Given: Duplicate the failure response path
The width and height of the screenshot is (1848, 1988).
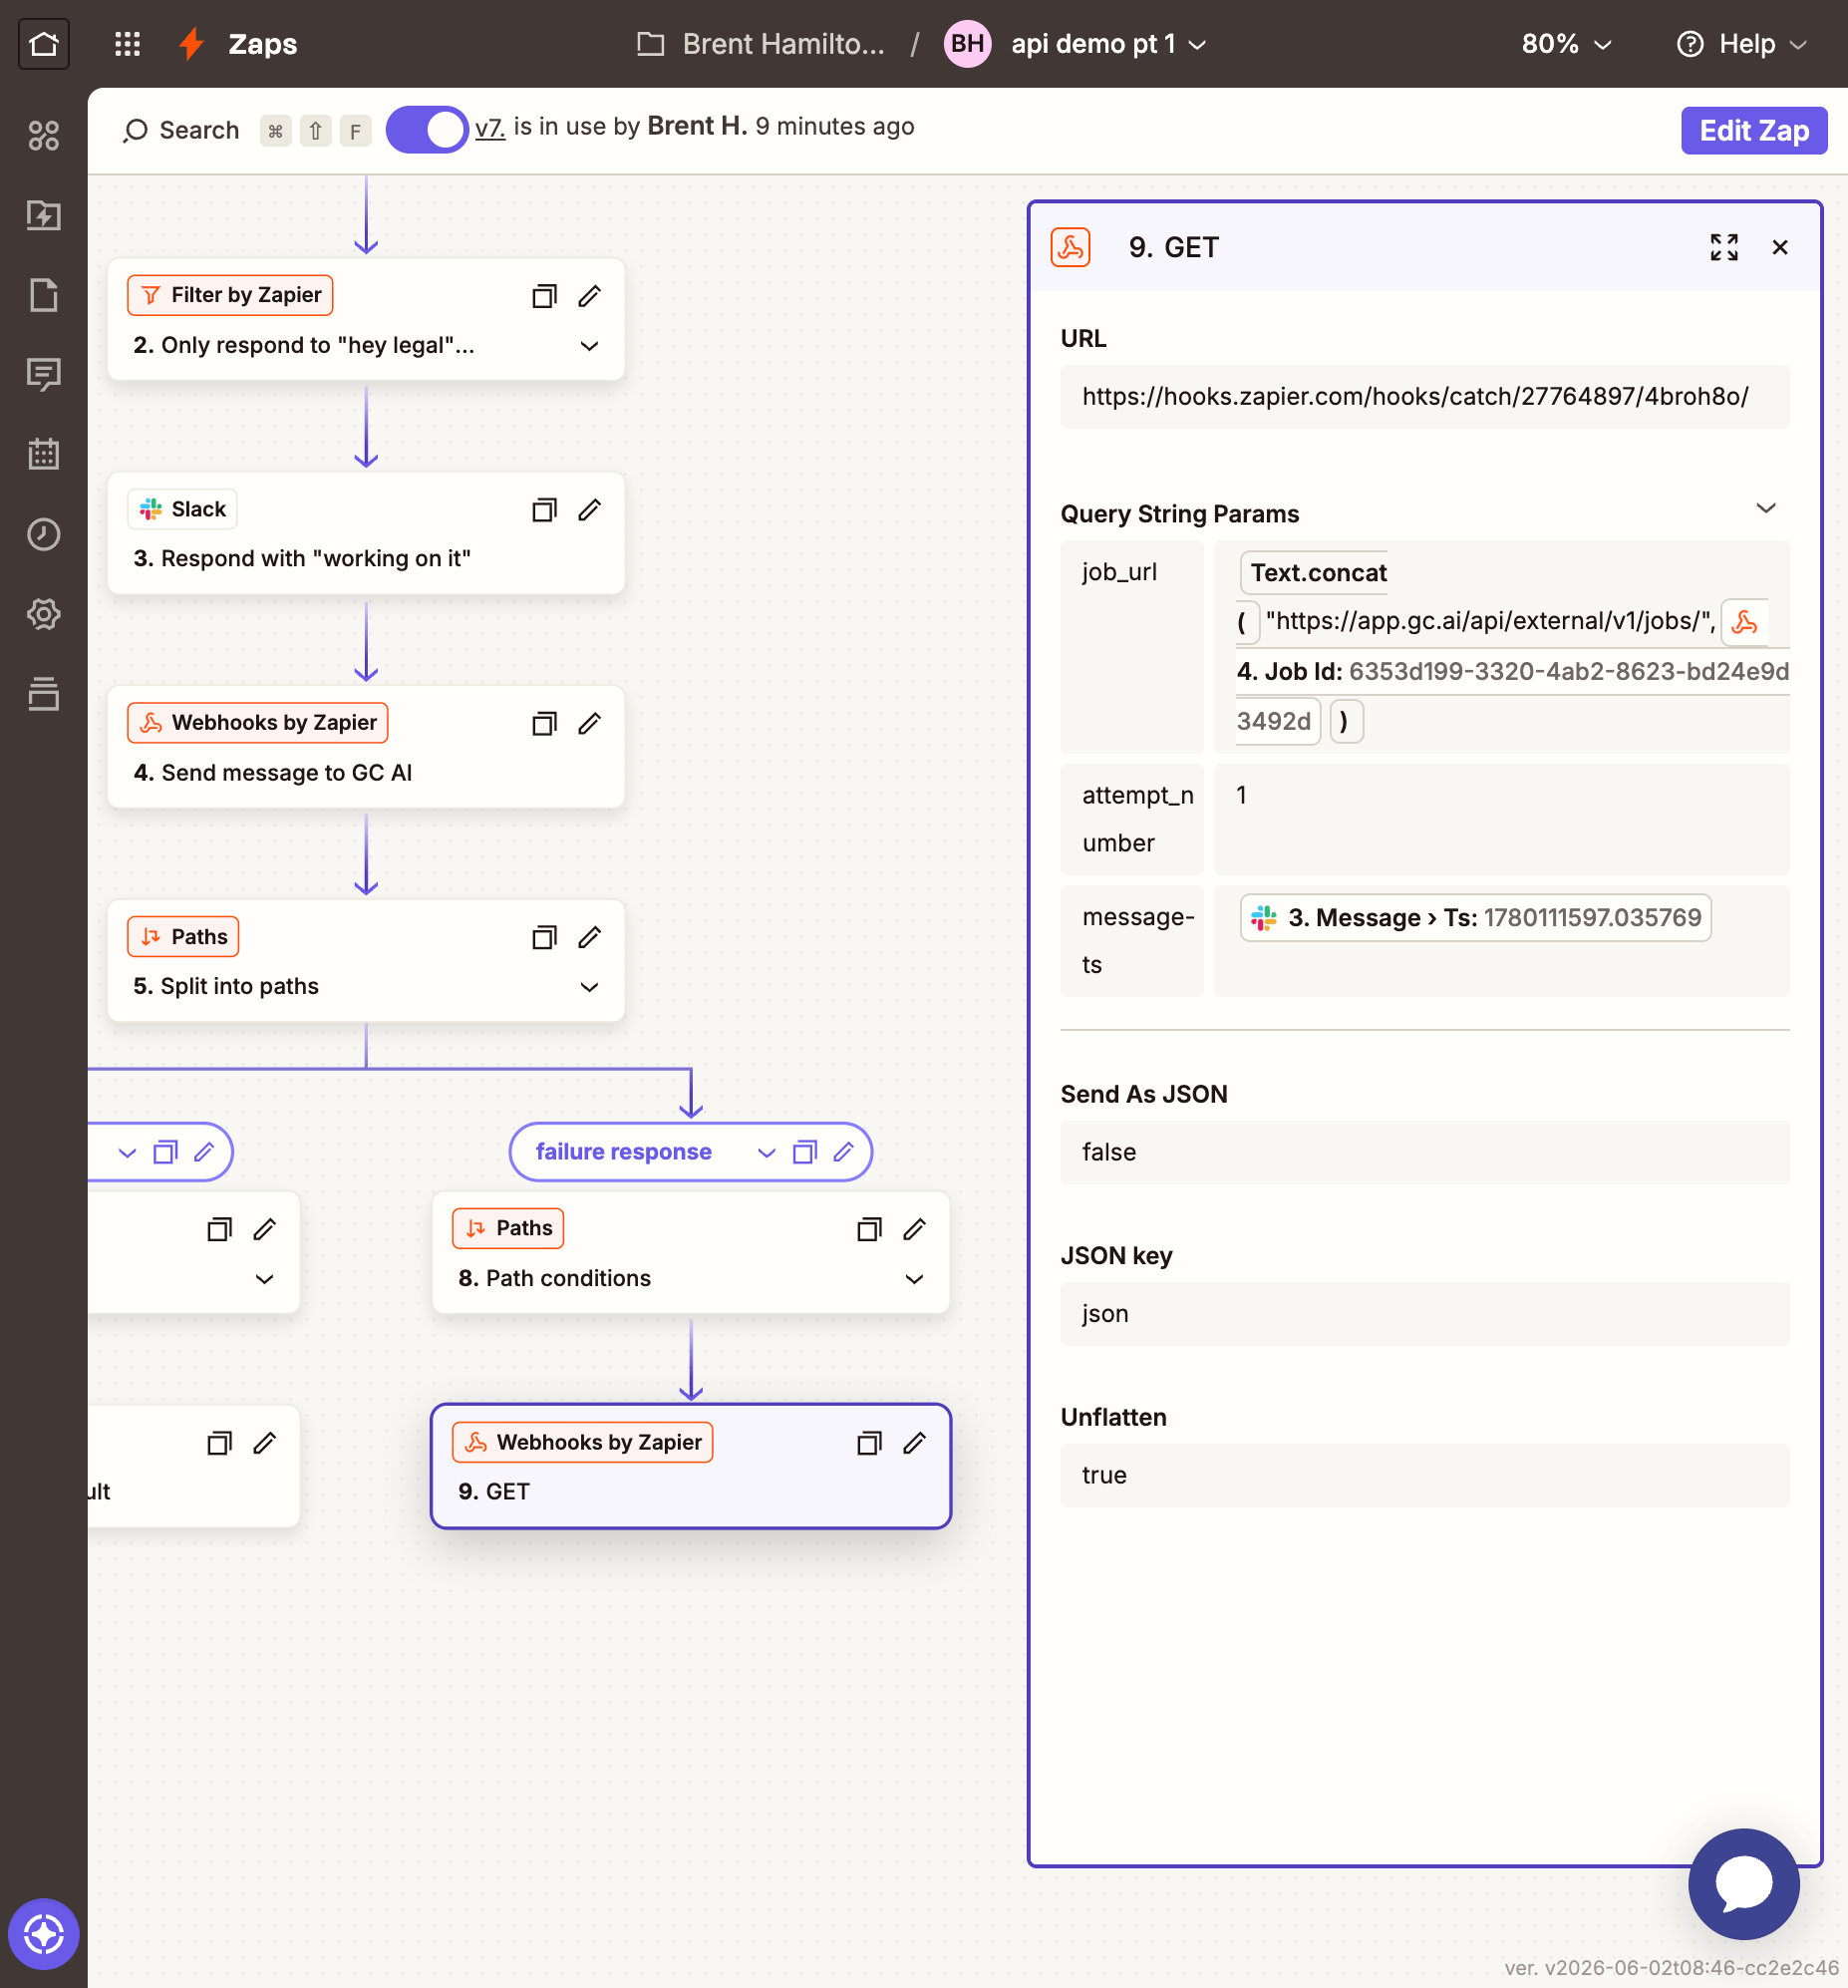Looking at the screenshot, I should point(805,1152).
